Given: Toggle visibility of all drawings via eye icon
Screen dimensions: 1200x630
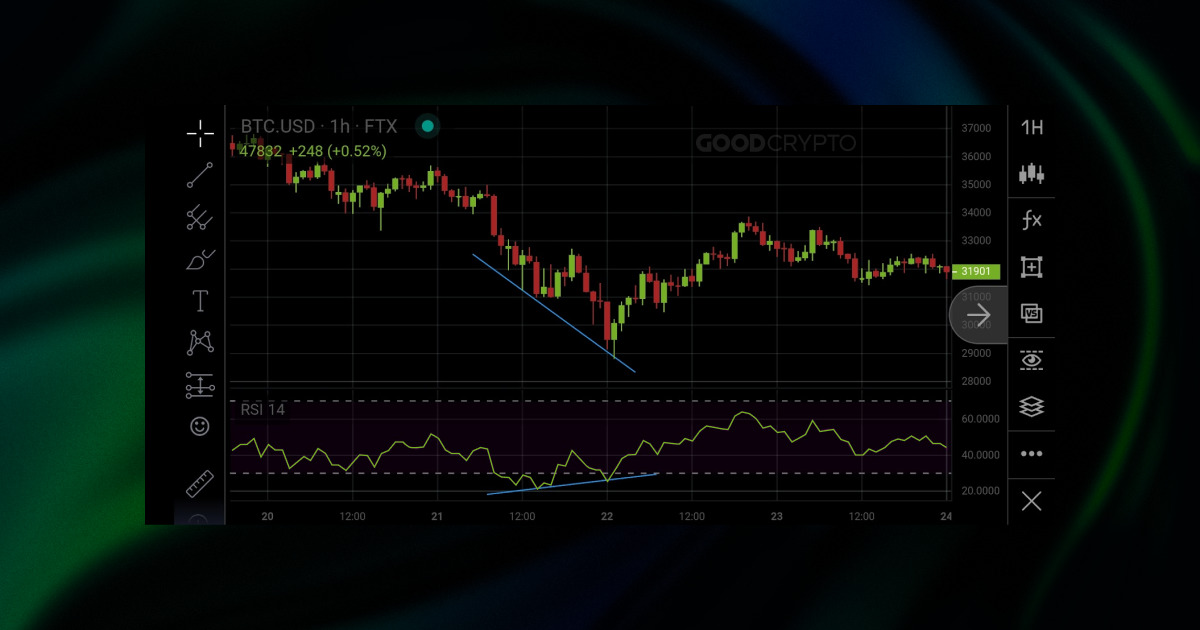Looking at the screenshot, I should [x=1032, y=359].
